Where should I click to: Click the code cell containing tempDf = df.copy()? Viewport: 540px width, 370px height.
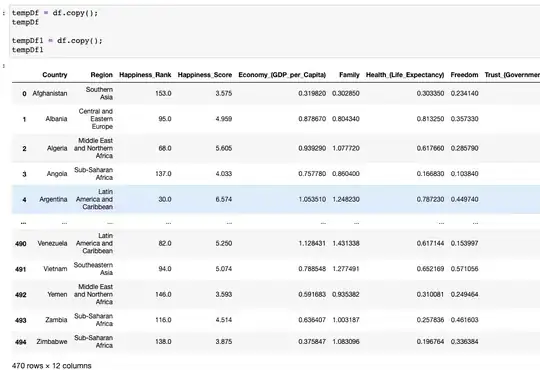(x=275, y=31)
